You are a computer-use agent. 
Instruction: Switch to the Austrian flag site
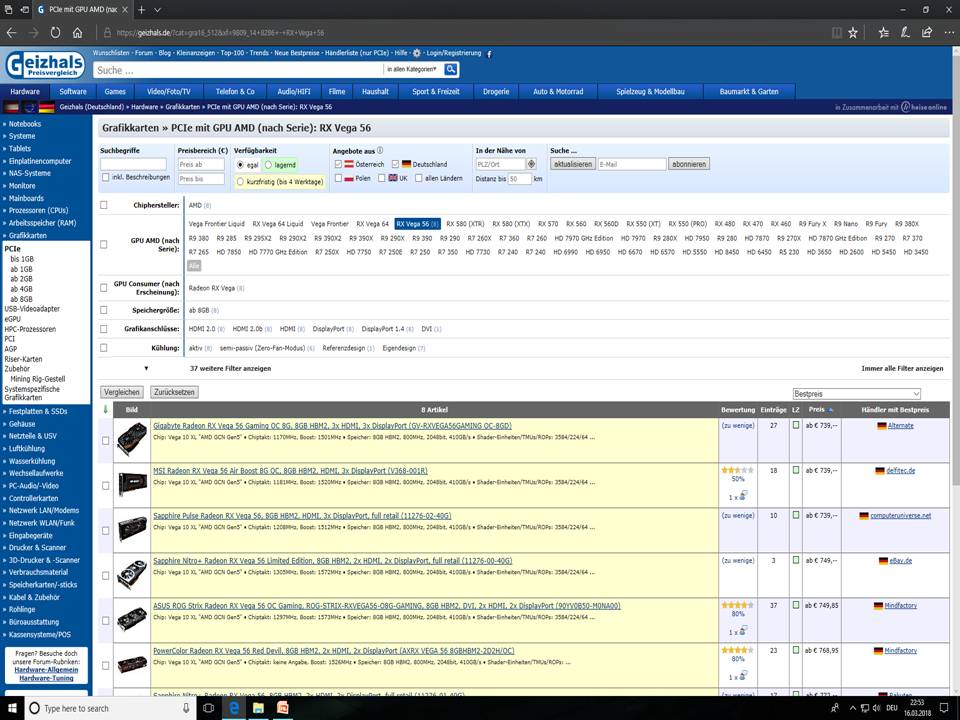tap(11, 107)
